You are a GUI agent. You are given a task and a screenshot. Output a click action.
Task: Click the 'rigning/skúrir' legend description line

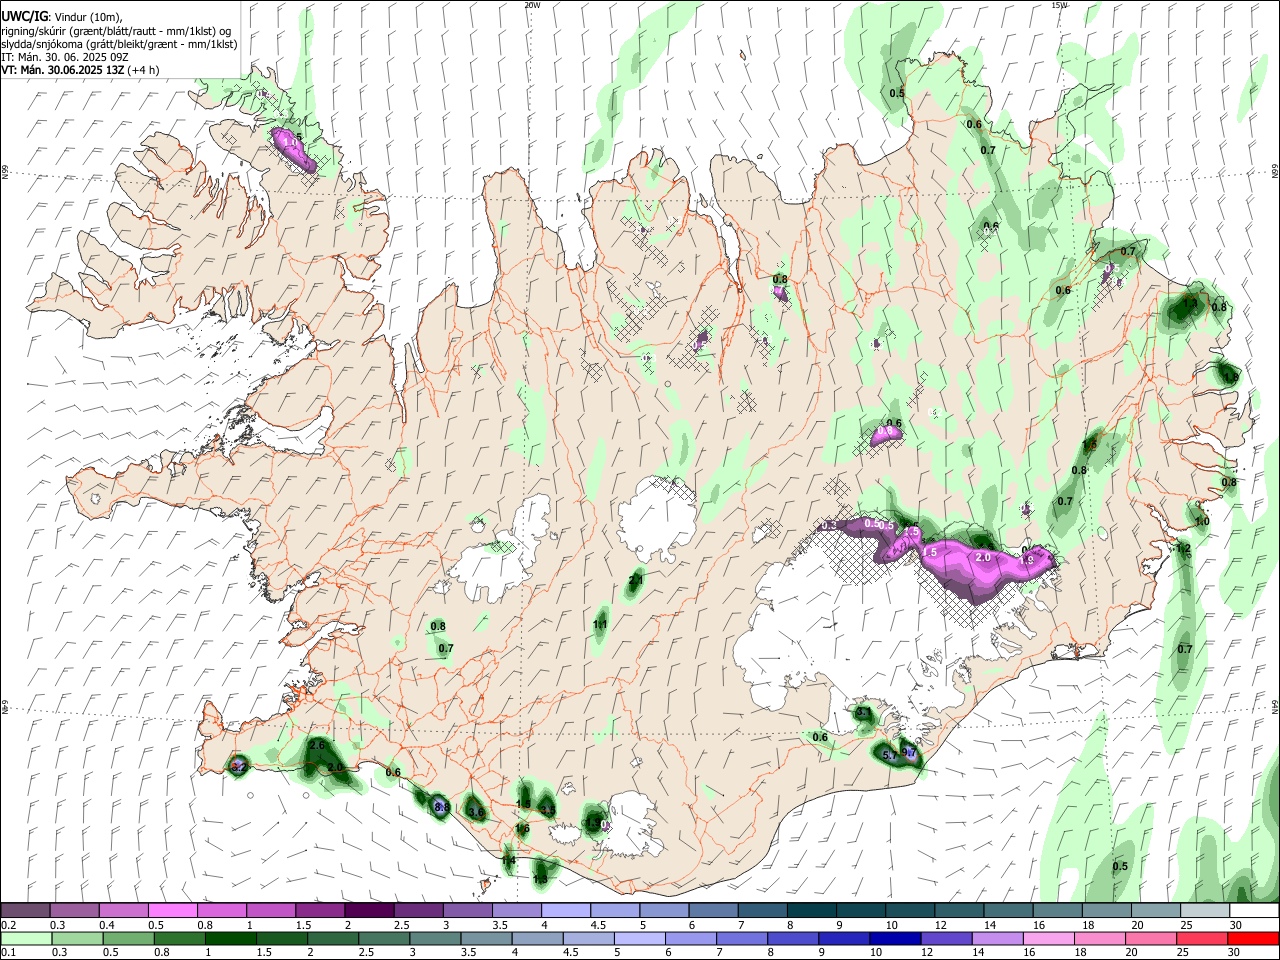click(x=117, y=31)
